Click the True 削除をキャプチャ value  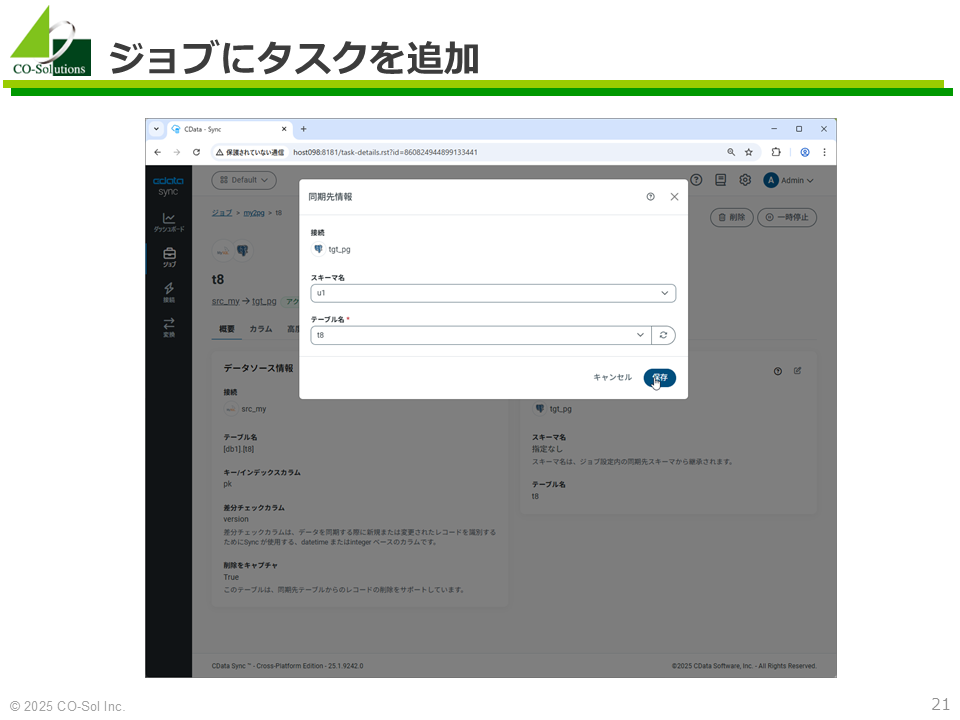231,577
